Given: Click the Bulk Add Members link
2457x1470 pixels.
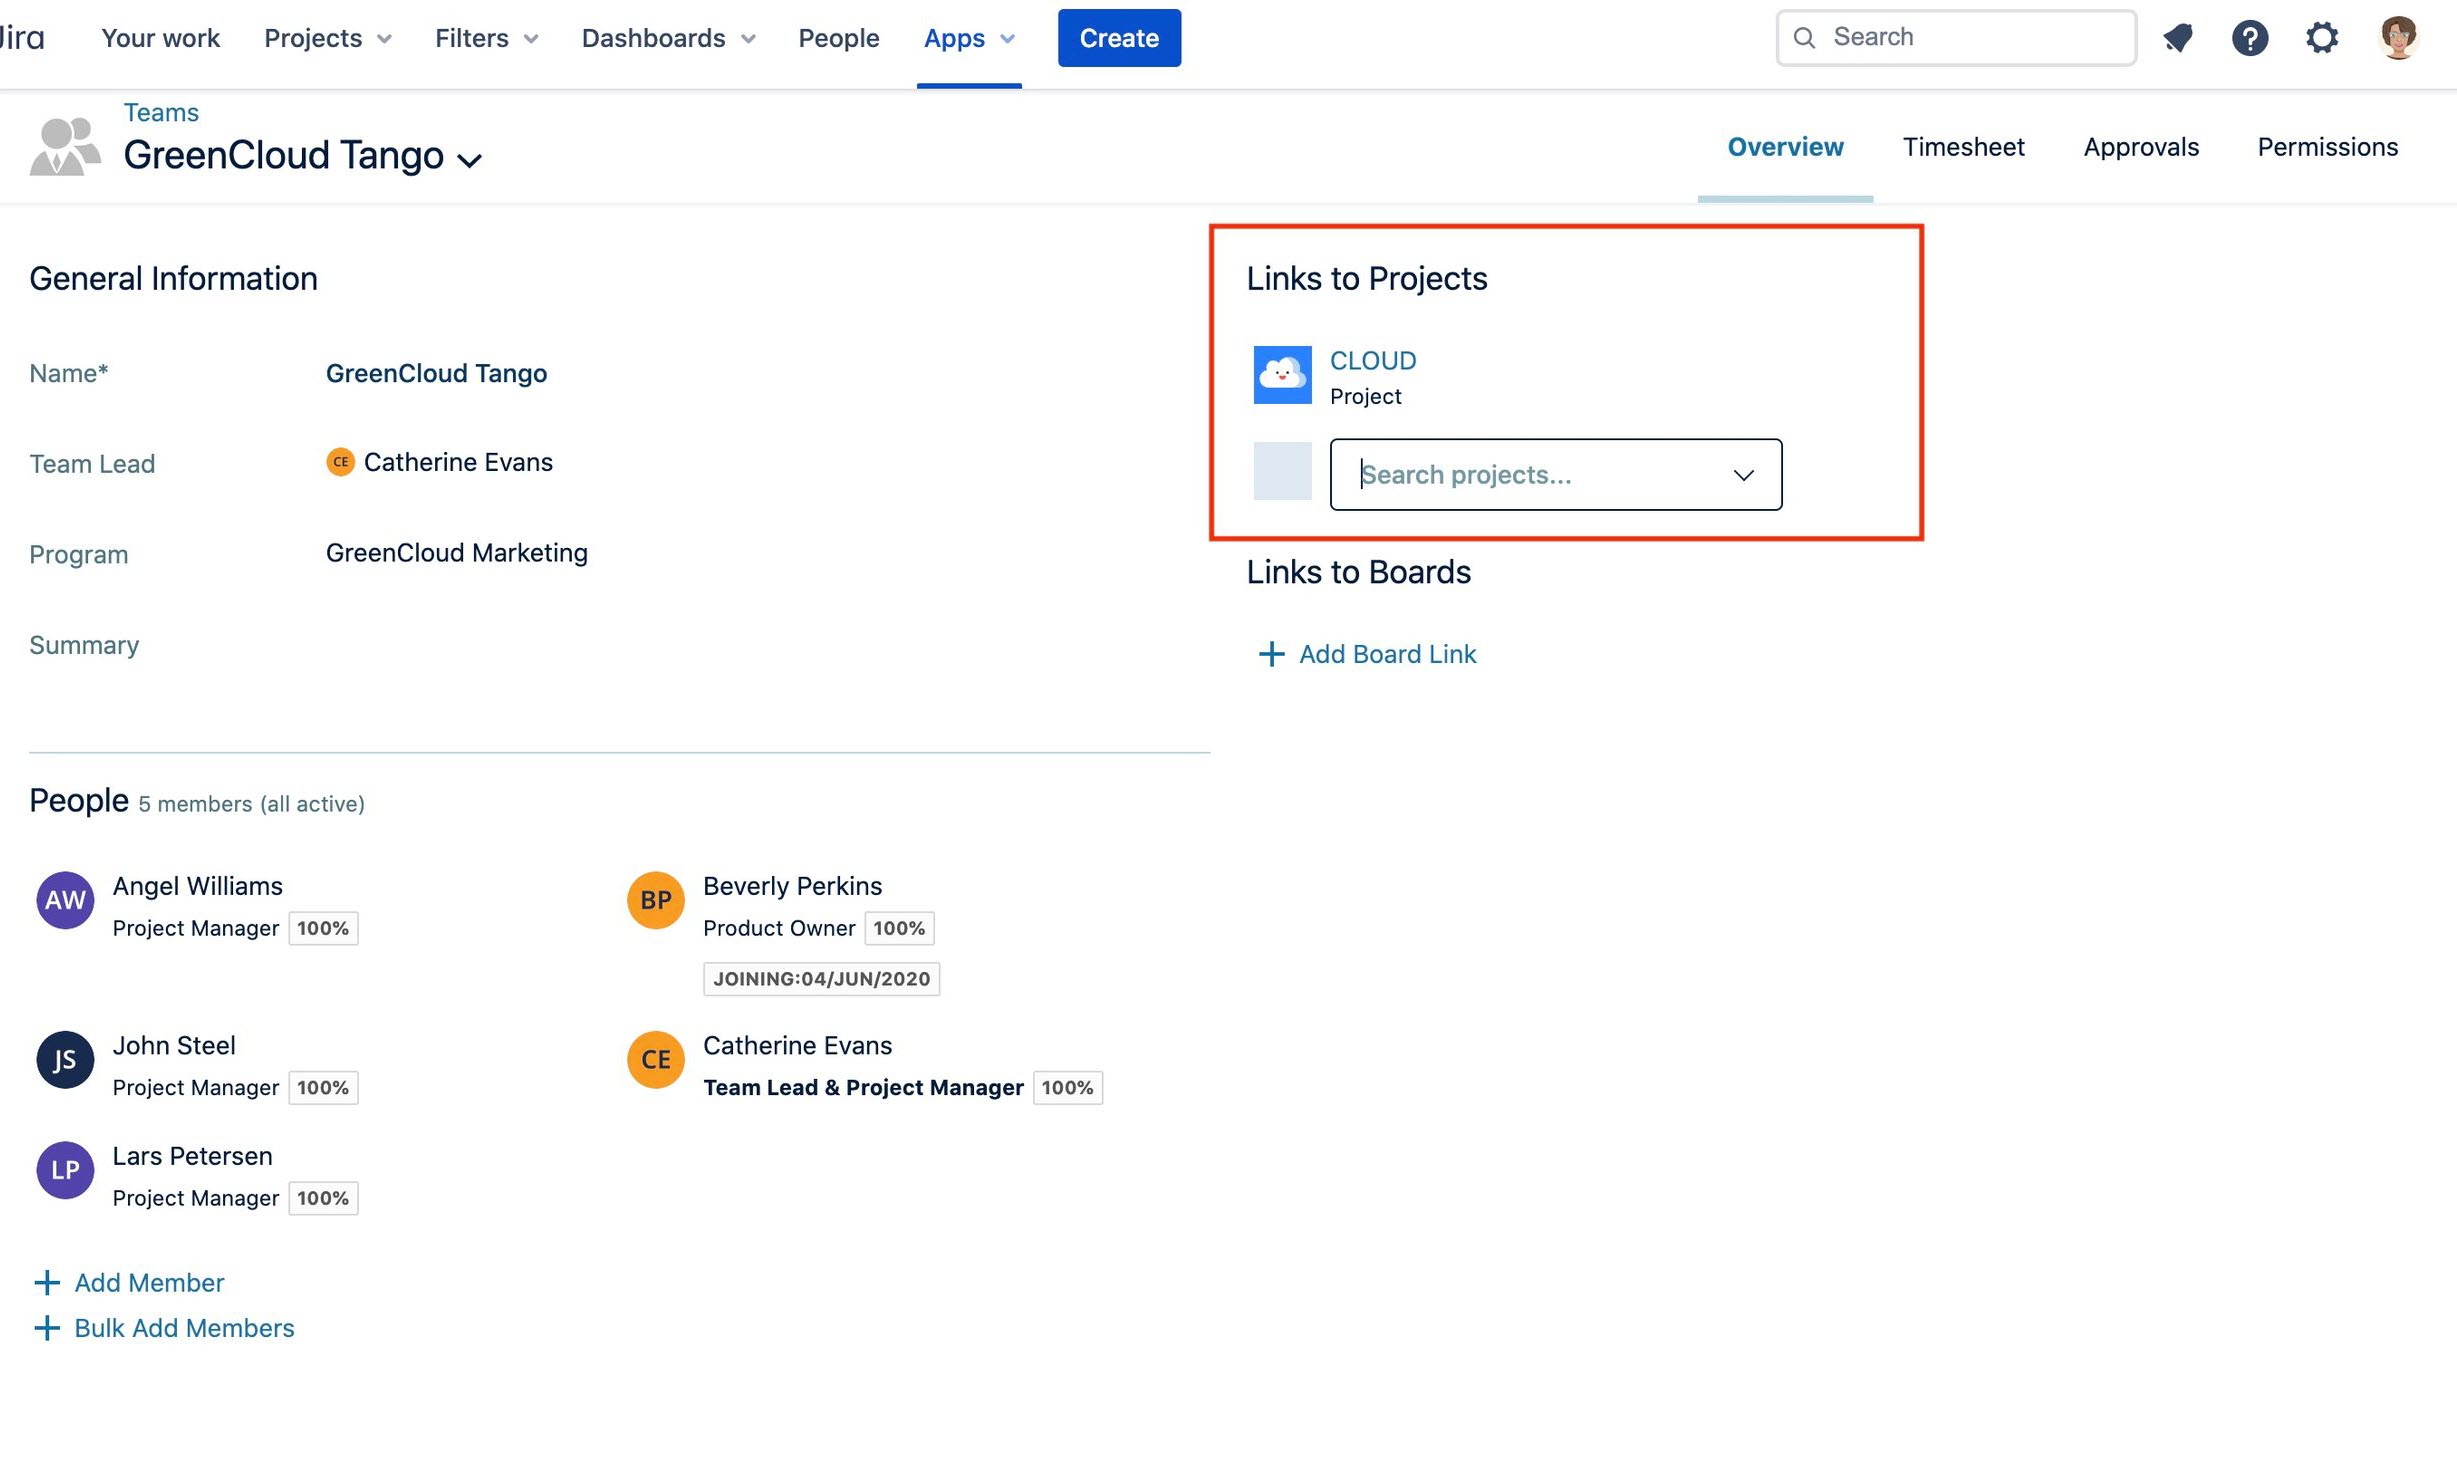Looking at the screenshot, I should click(x=184, y=1328).
